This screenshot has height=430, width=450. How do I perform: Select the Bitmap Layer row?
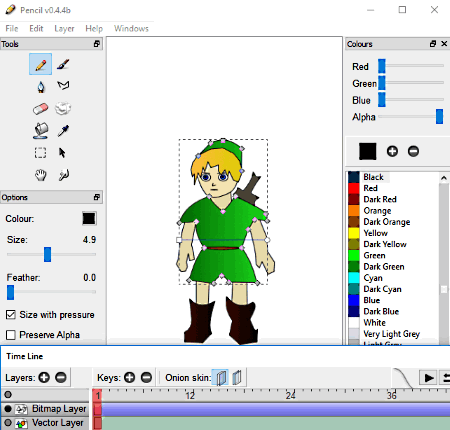(45, 409)
